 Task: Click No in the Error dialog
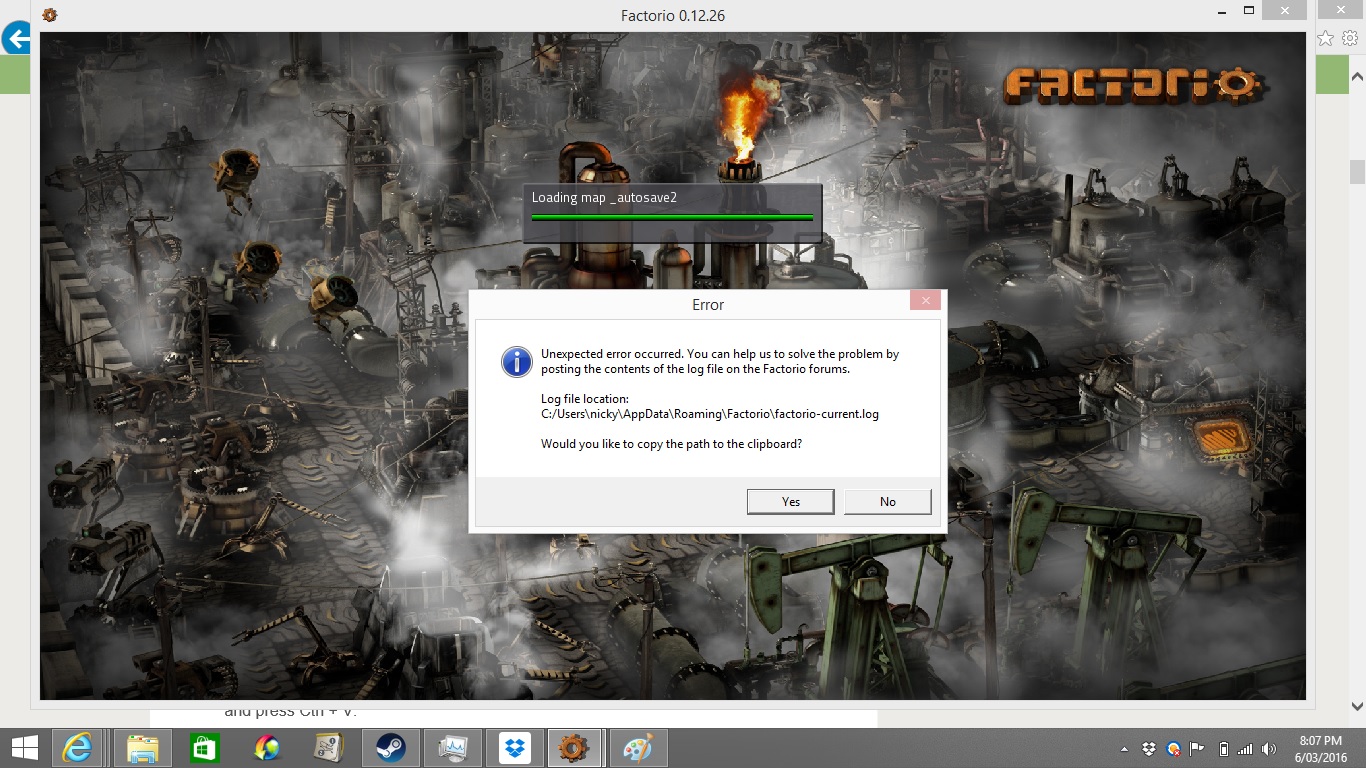(x=888, y=501)
